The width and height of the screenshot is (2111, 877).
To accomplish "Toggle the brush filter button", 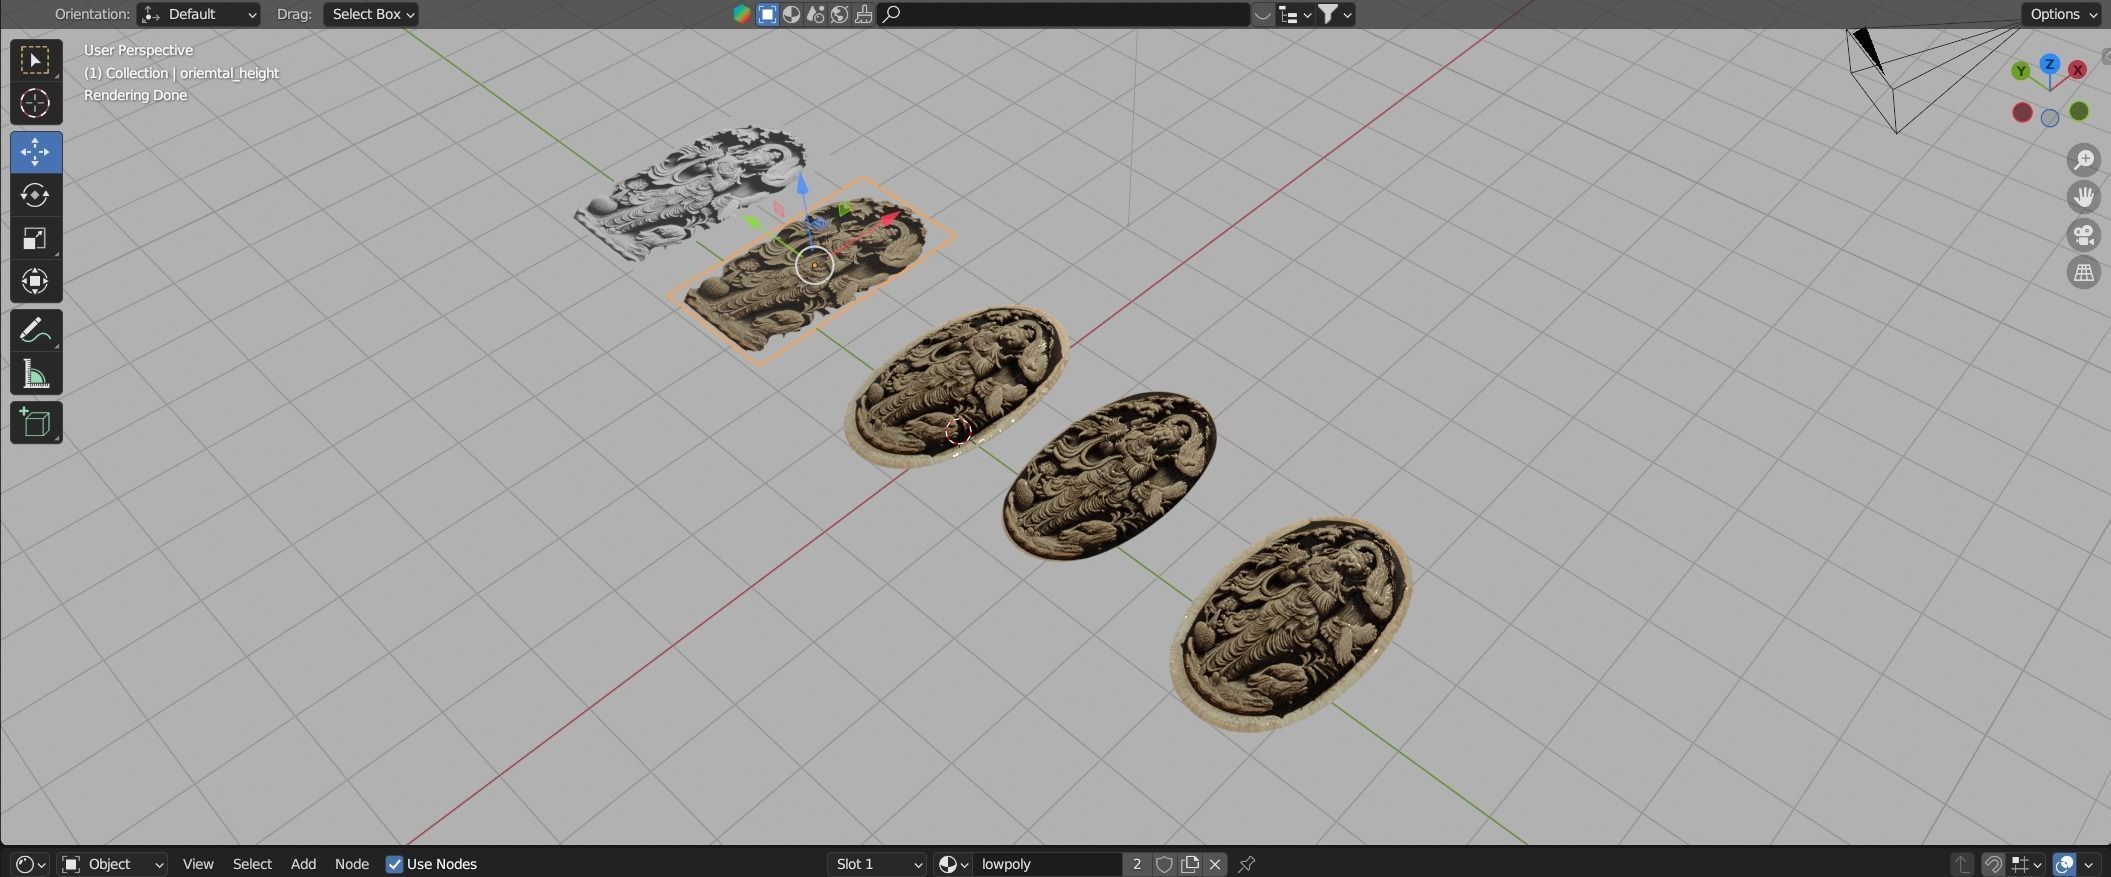I will pyautogui.click(x=863, y=14).
